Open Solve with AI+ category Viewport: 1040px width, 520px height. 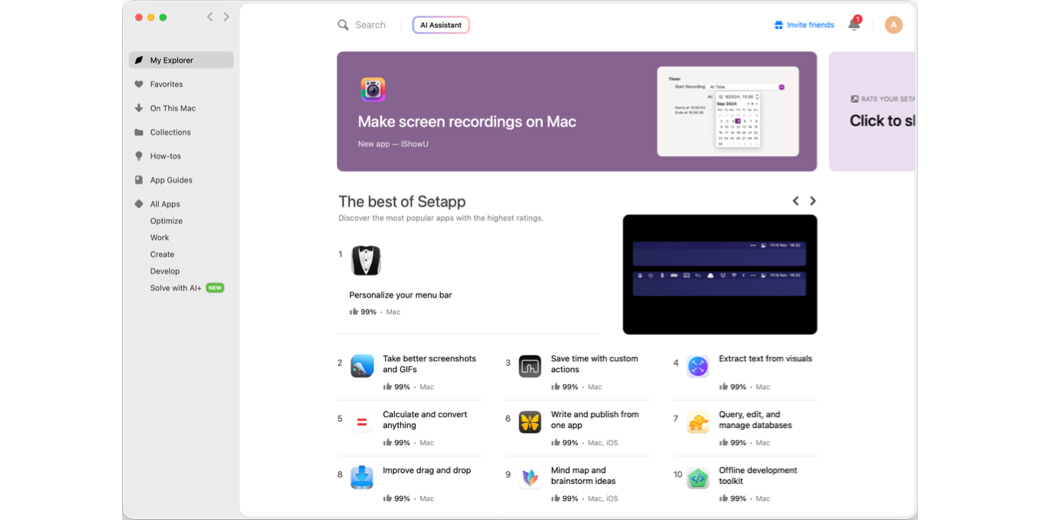[x=176, y=288]
